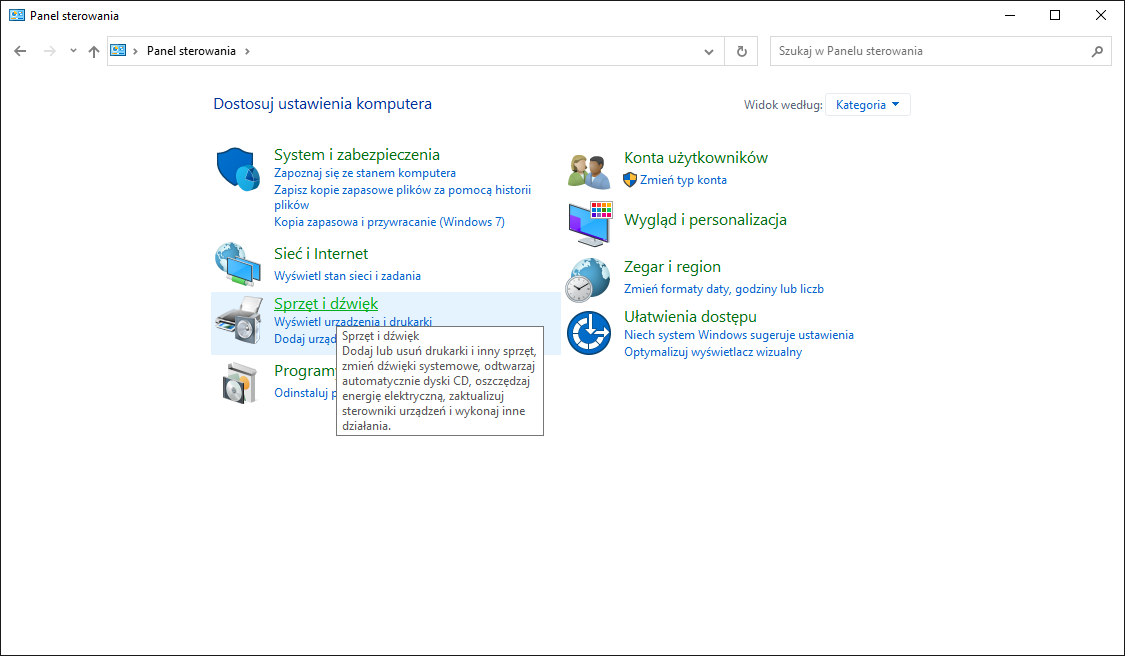
Task: Open Zapisz kopie zapasowe plików link
Action: 403,197
